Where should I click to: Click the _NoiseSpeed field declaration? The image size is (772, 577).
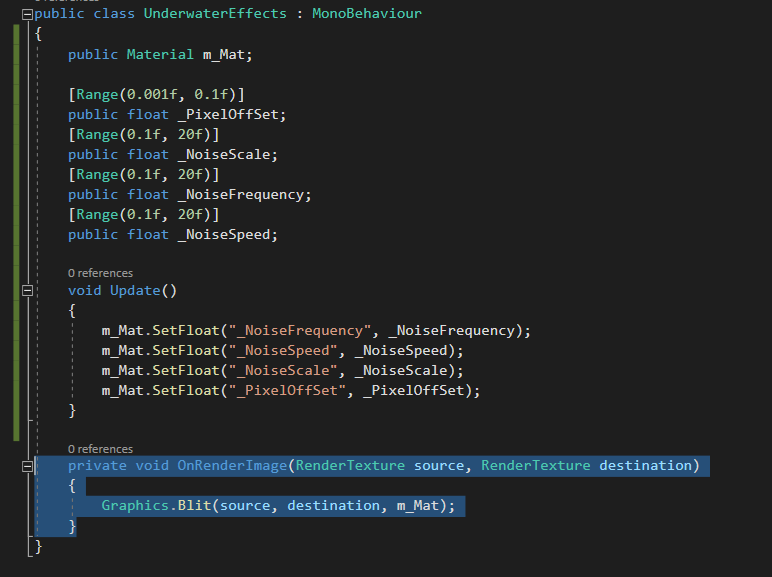tap(173, 234)
